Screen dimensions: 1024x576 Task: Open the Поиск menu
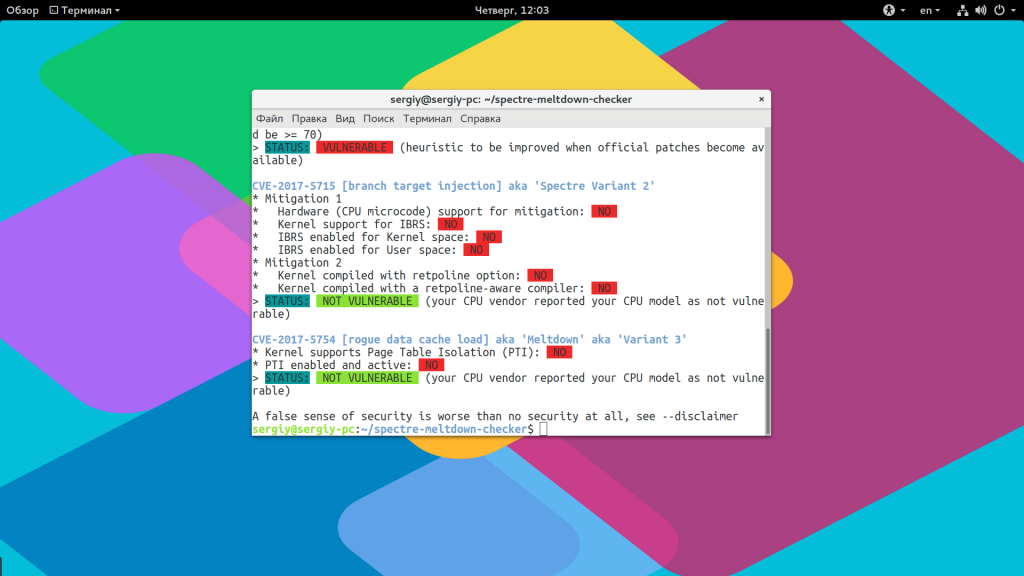[379, 118]
